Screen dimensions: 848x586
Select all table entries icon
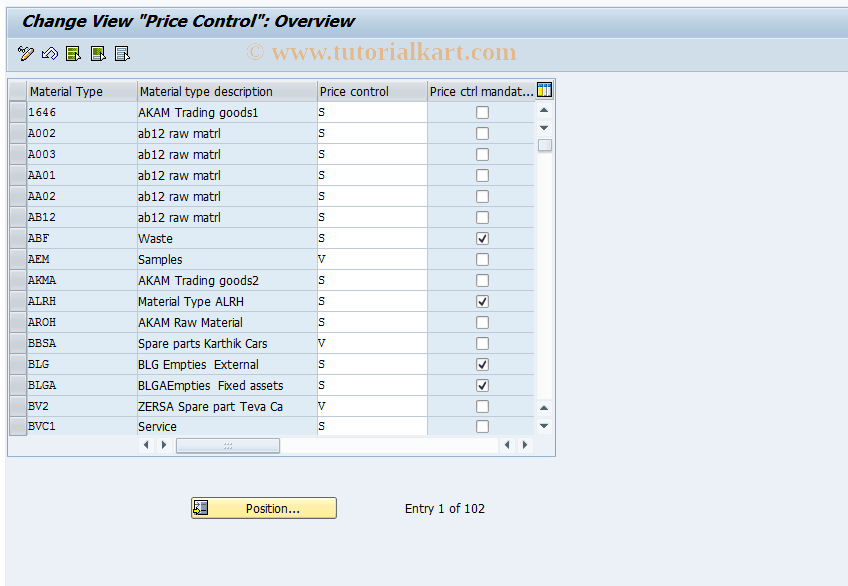click(73, 53)
